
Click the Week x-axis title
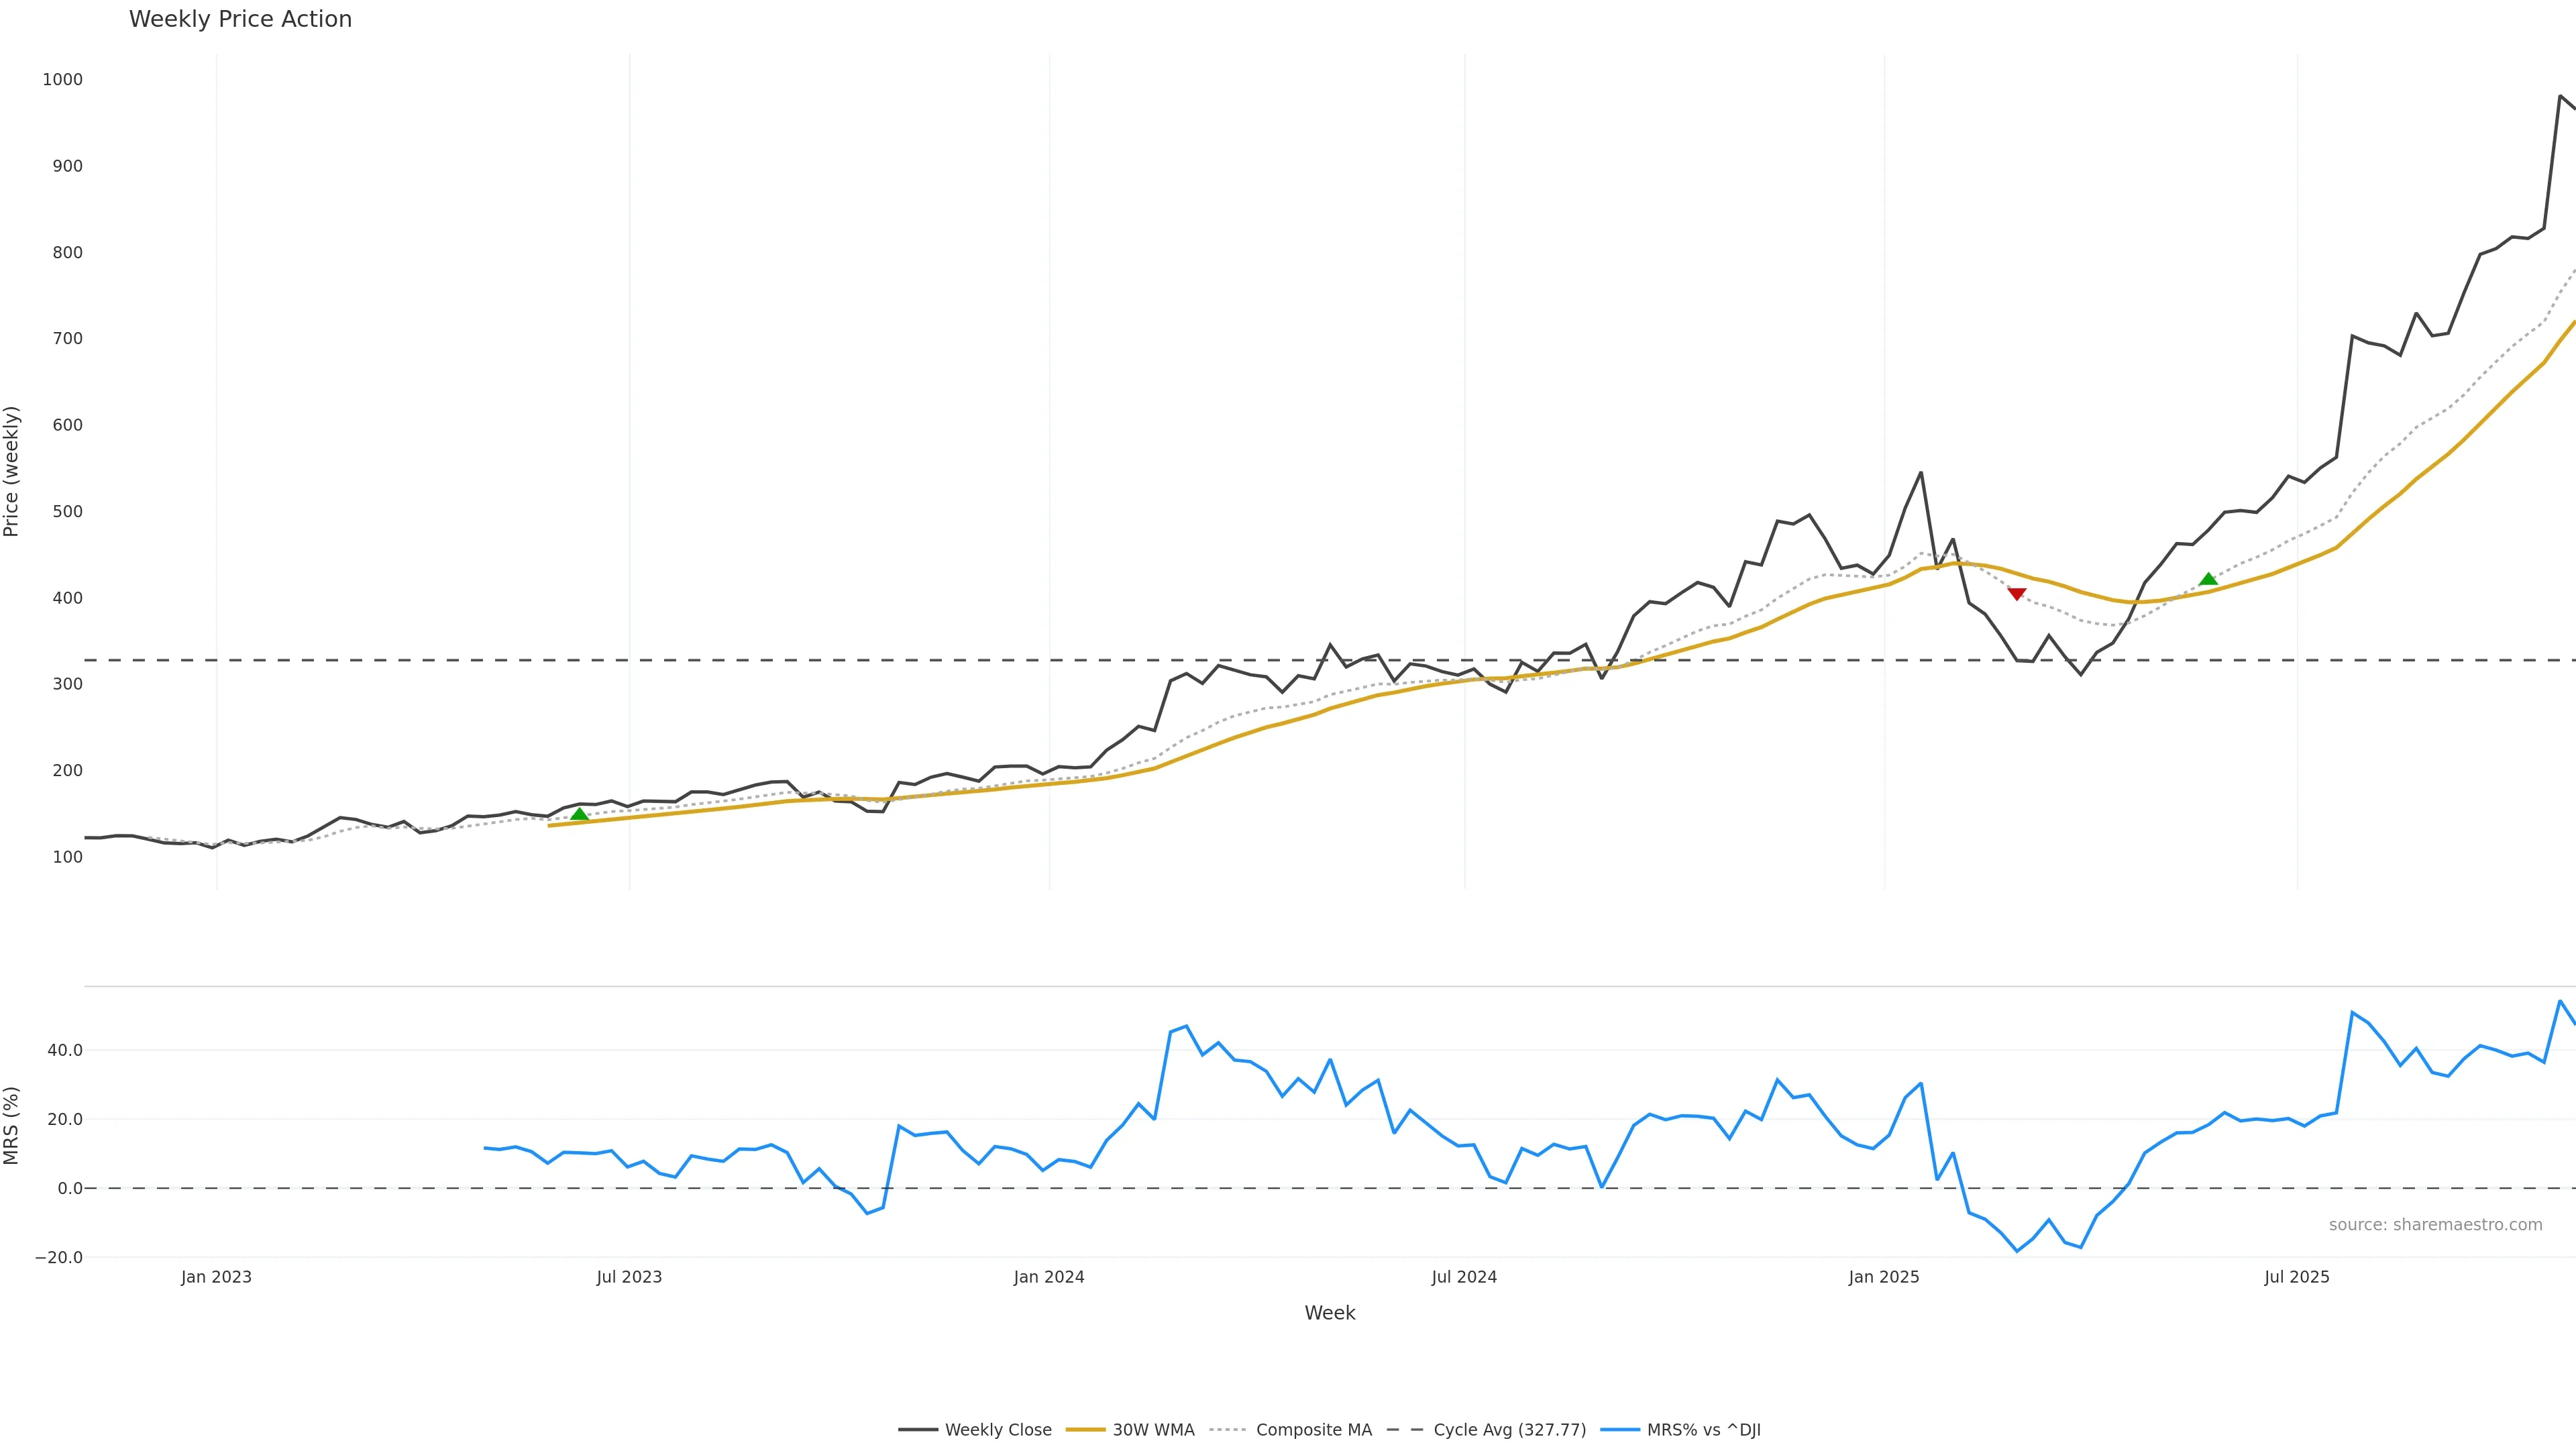click(1329, 1313)
